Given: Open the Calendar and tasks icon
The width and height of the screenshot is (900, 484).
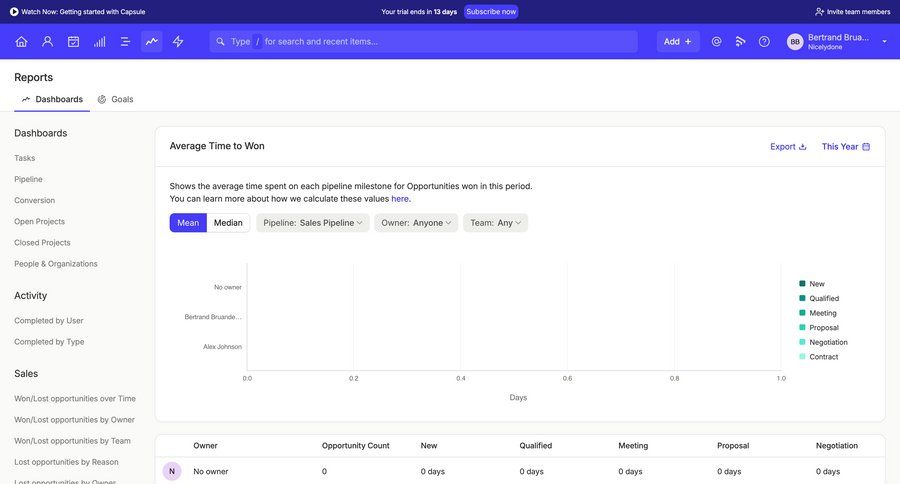Looking at the screenshot, I should pyautogui.click(x=73, y=41).
